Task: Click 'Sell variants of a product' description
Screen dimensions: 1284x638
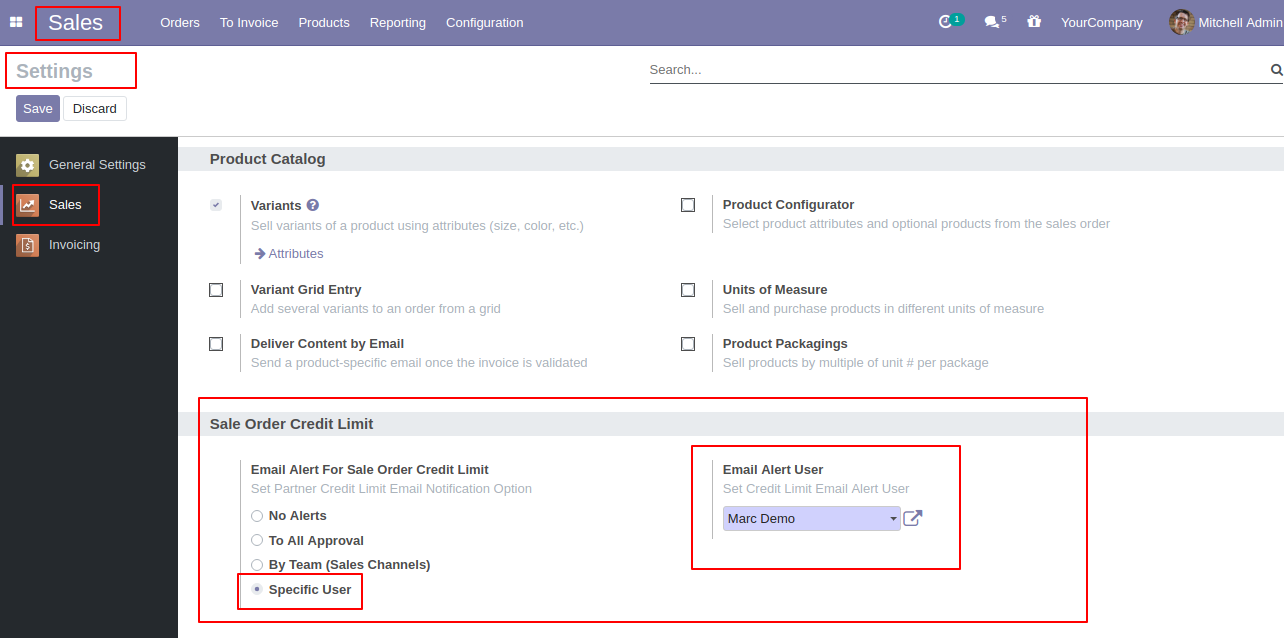Action: (417, 225)
